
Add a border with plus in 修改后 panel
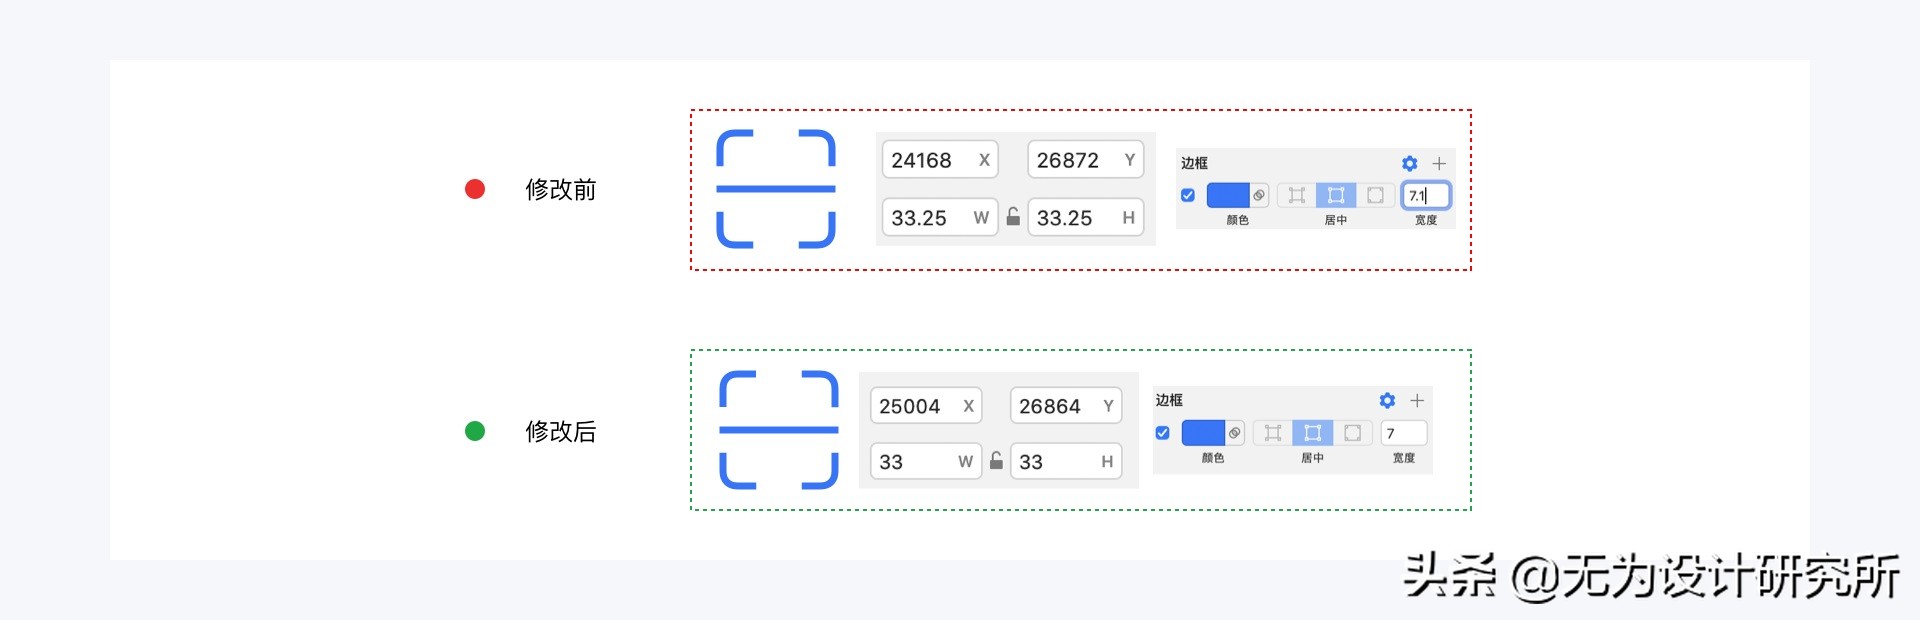point(1417,400)
